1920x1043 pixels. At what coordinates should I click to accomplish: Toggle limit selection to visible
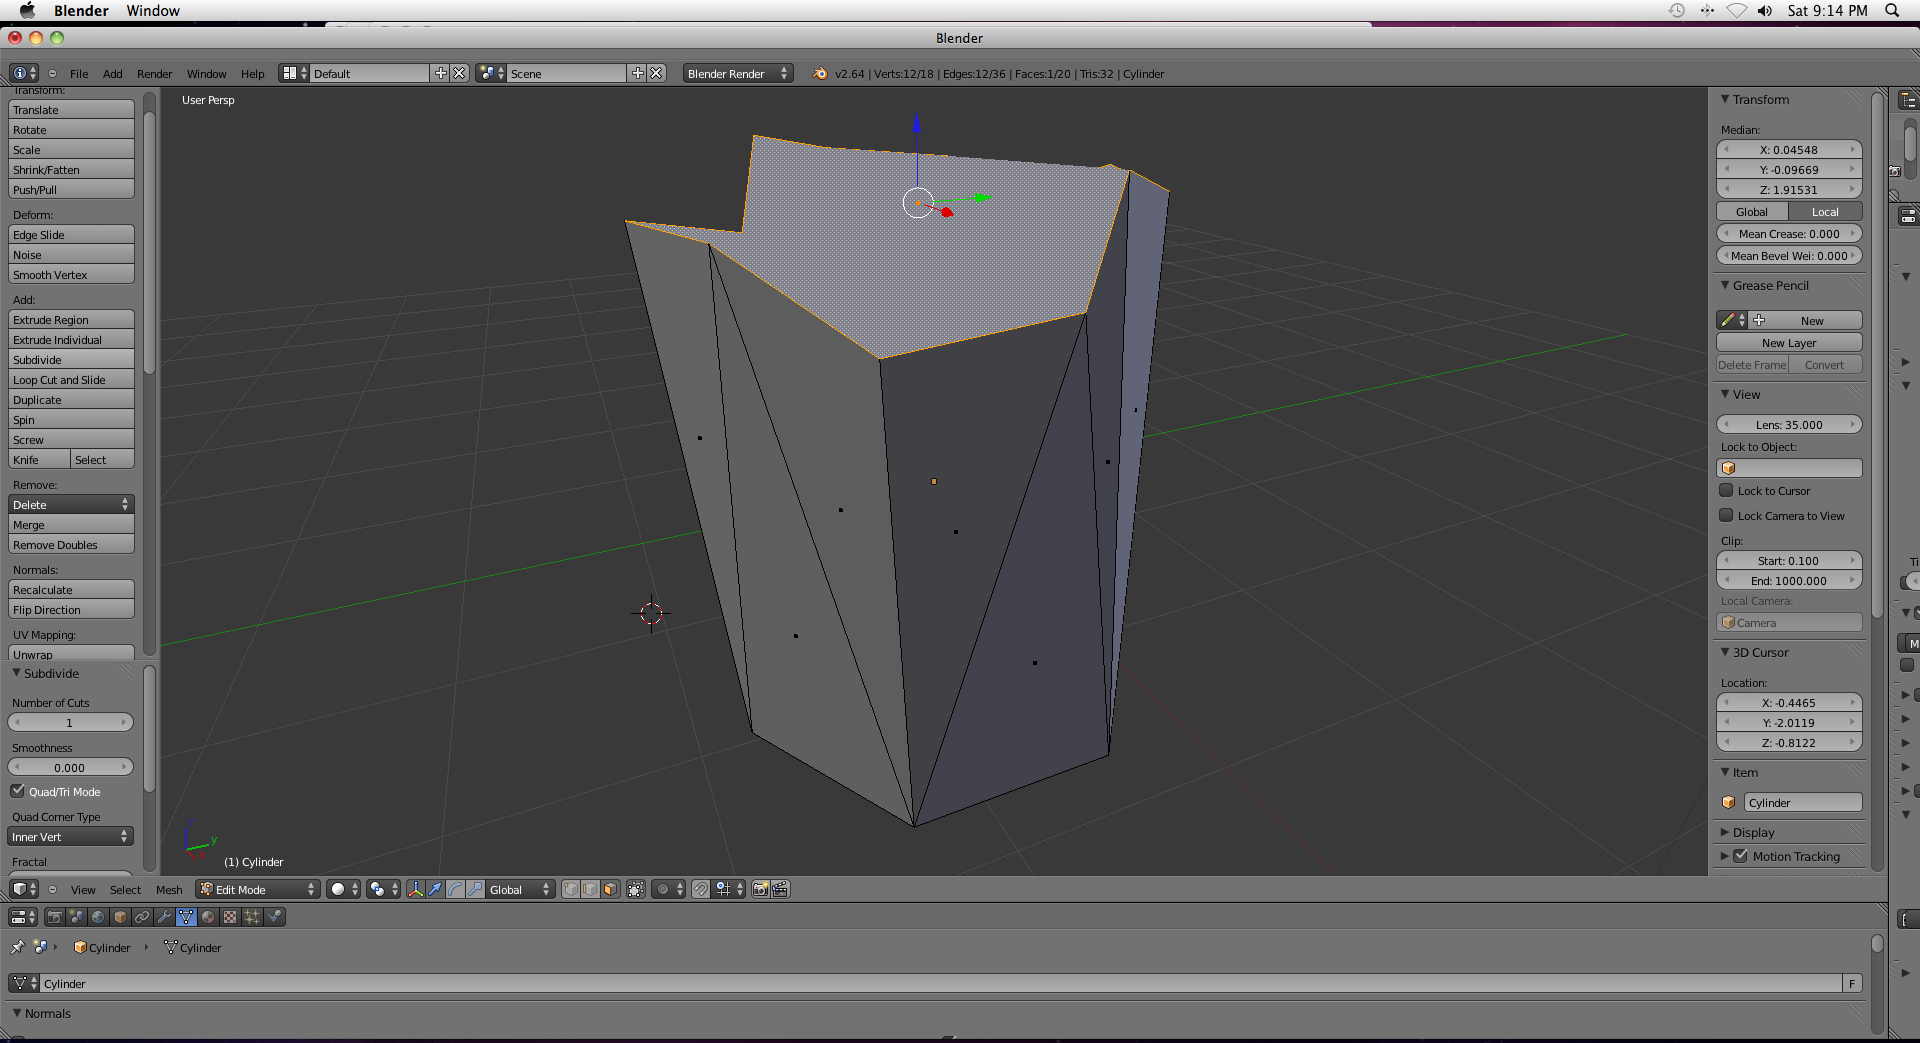[636, 889]
